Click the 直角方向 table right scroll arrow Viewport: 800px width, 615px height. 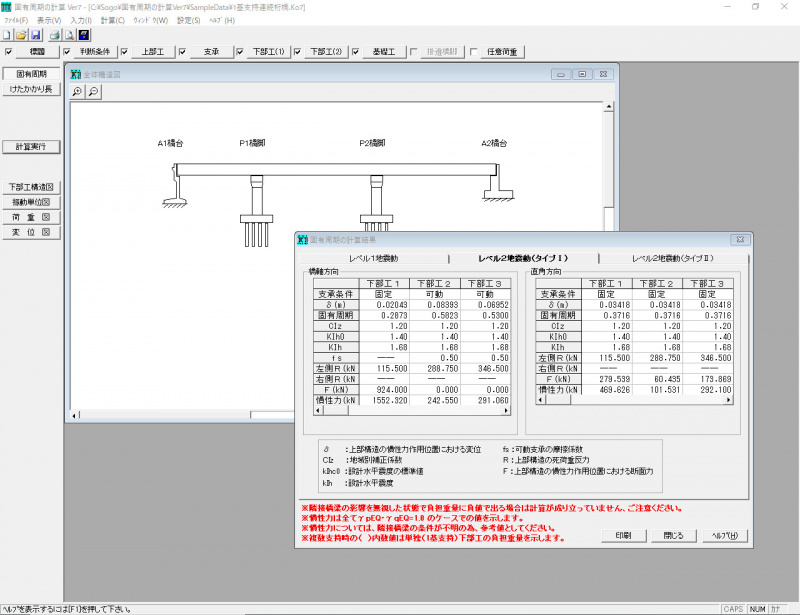pos(728,400)
